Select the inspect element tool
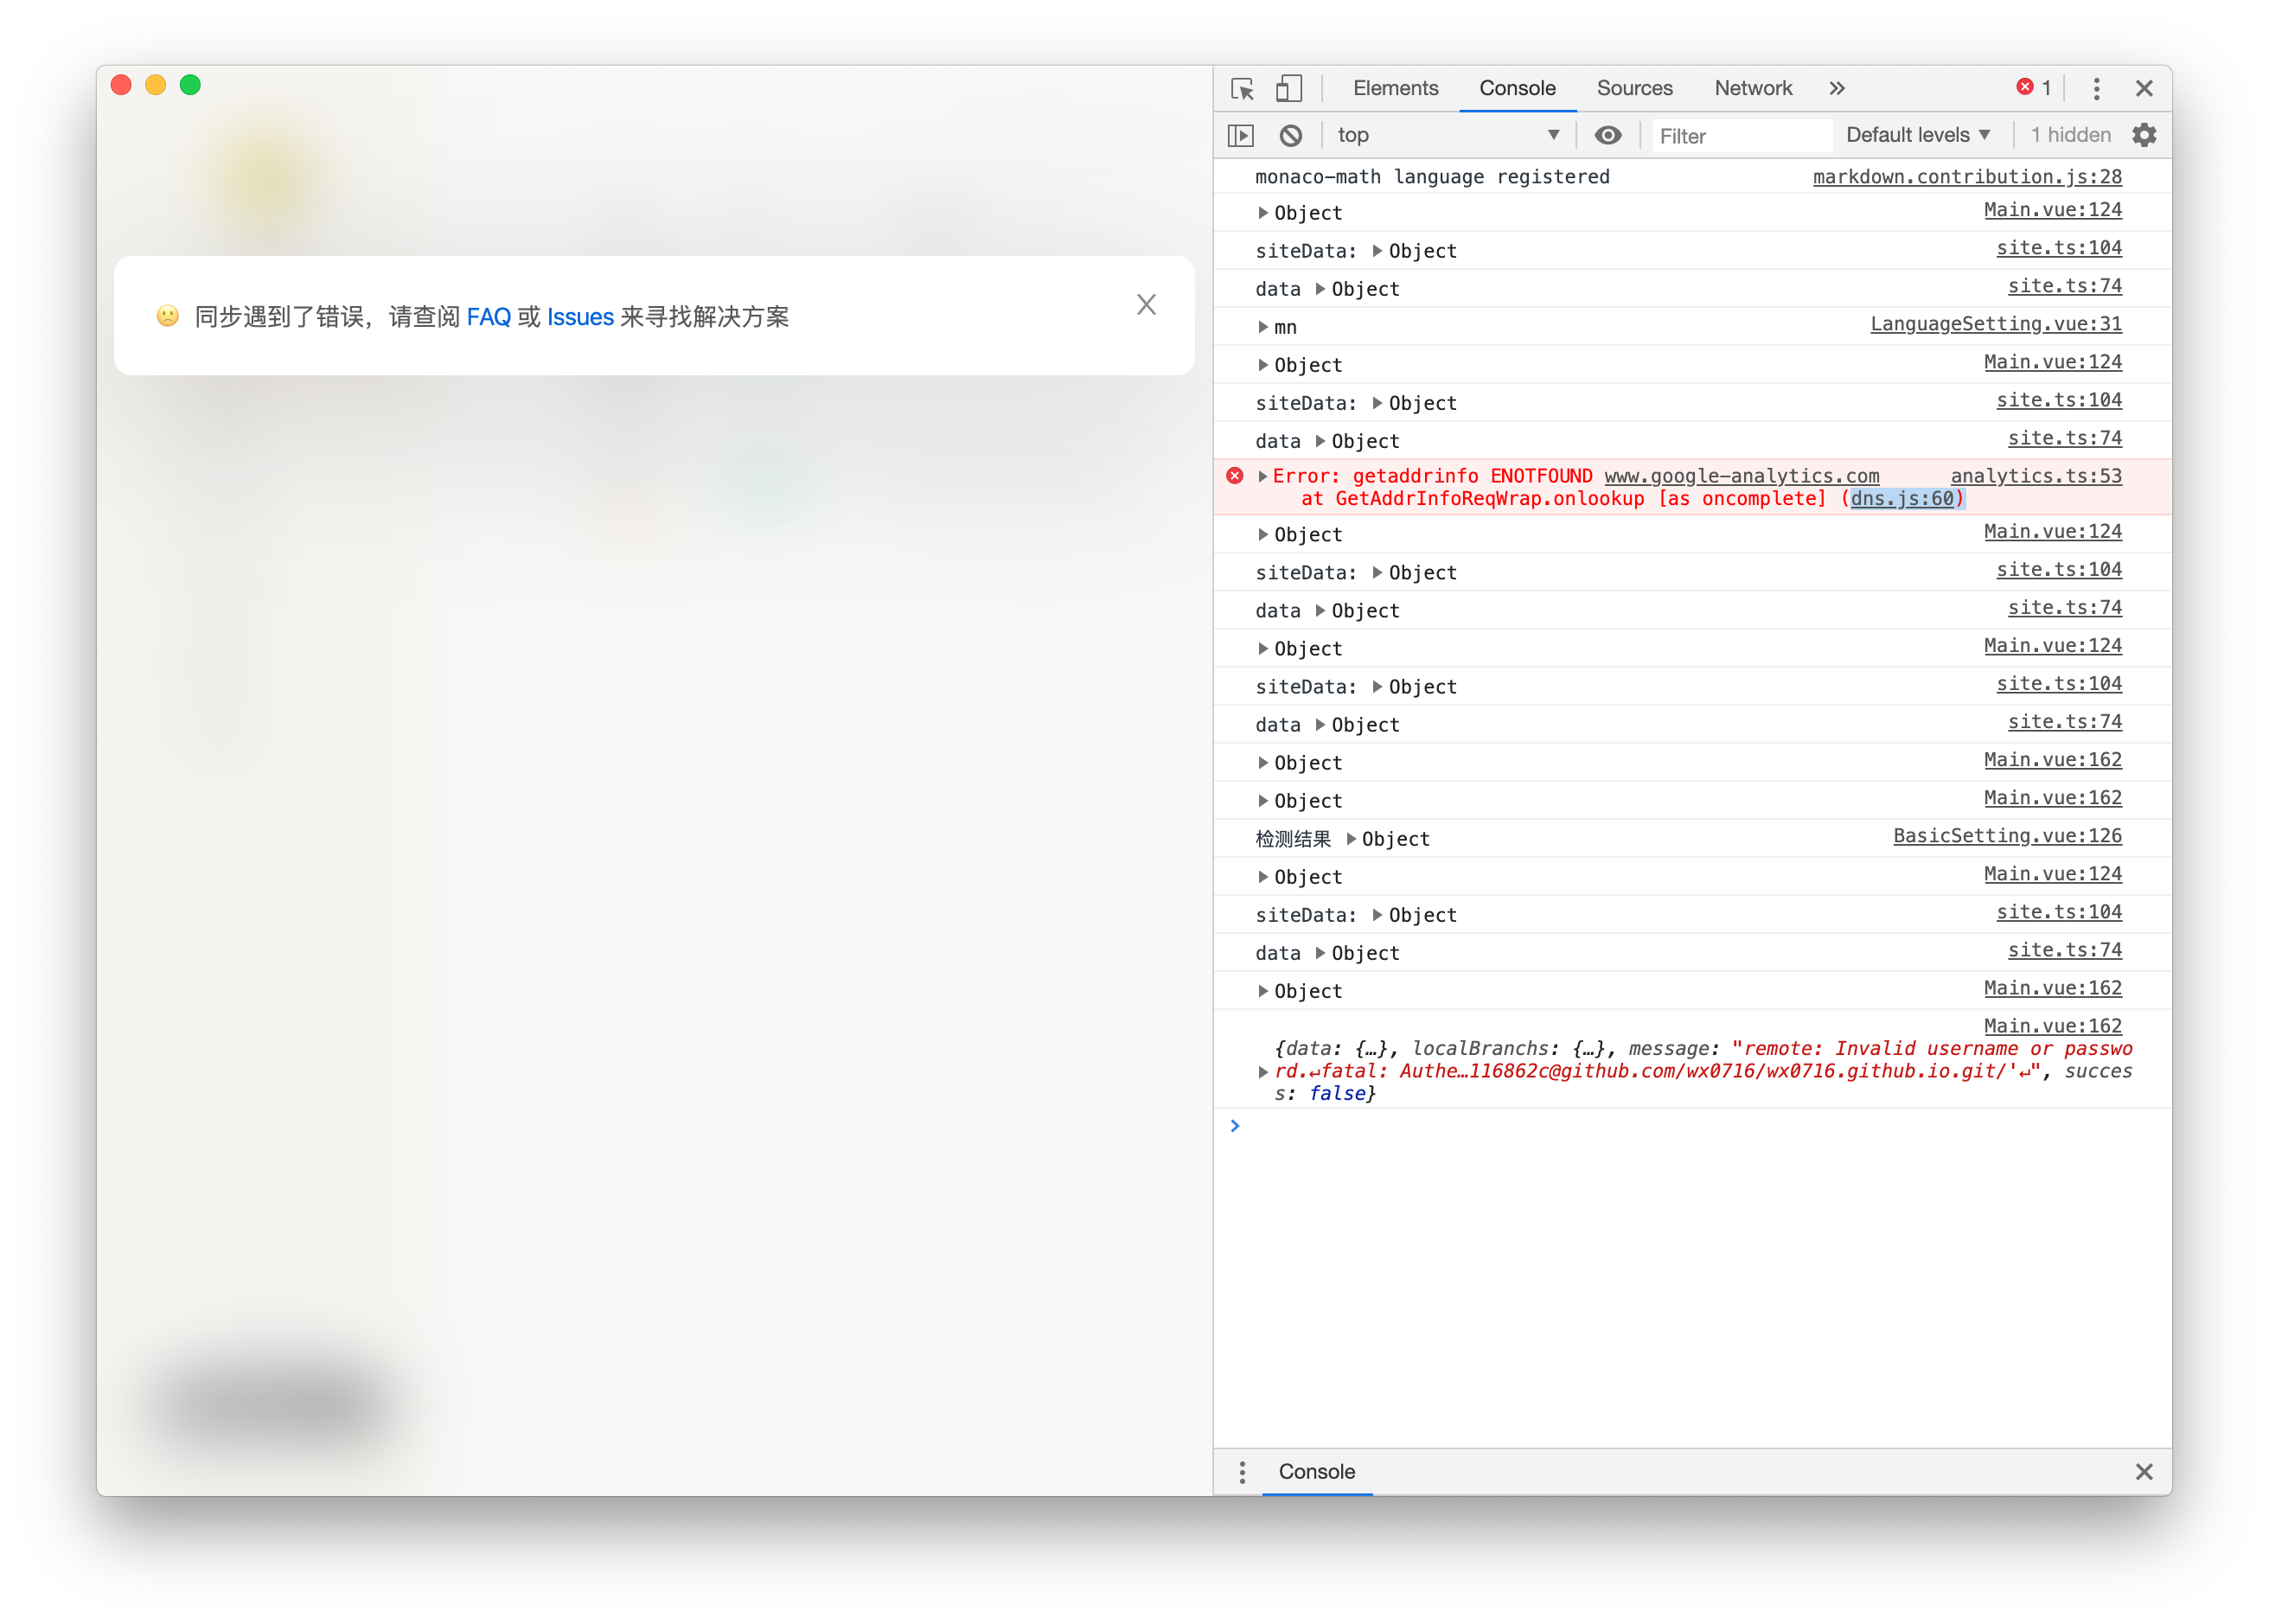This screenshot has height=1624, width=2269. (1240, 88)
